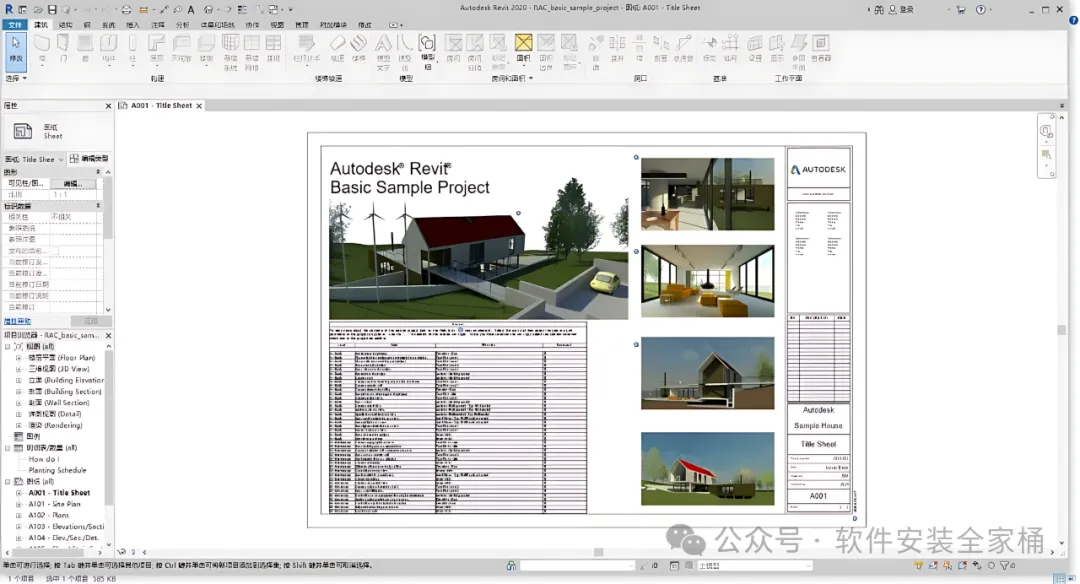Select the Grid datum tool
The image size is (1080, 584).
click(x=730, y=48)
